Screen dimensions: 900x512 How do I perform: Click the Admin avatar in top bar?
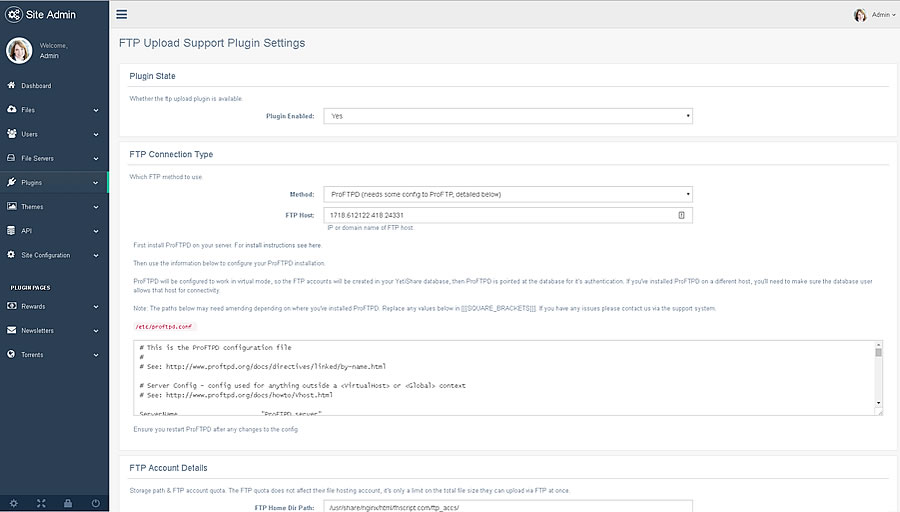pos(860,15)
